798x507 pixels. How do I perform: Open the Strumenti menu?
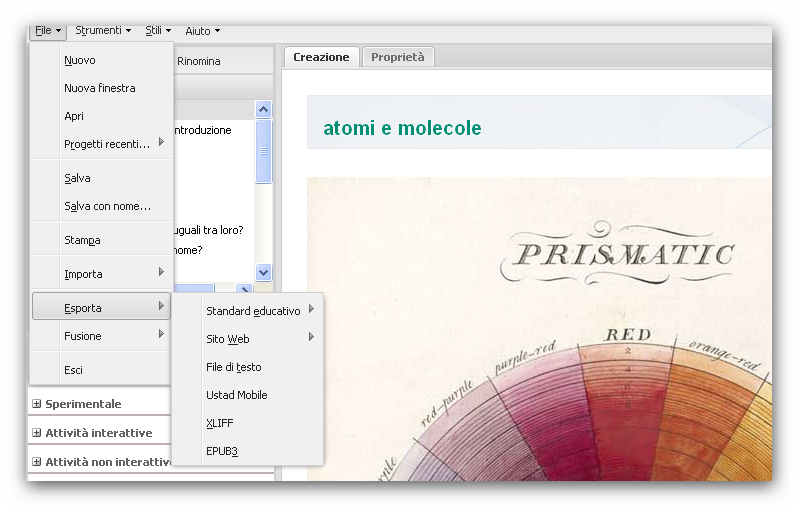click(x=103, y=31)
